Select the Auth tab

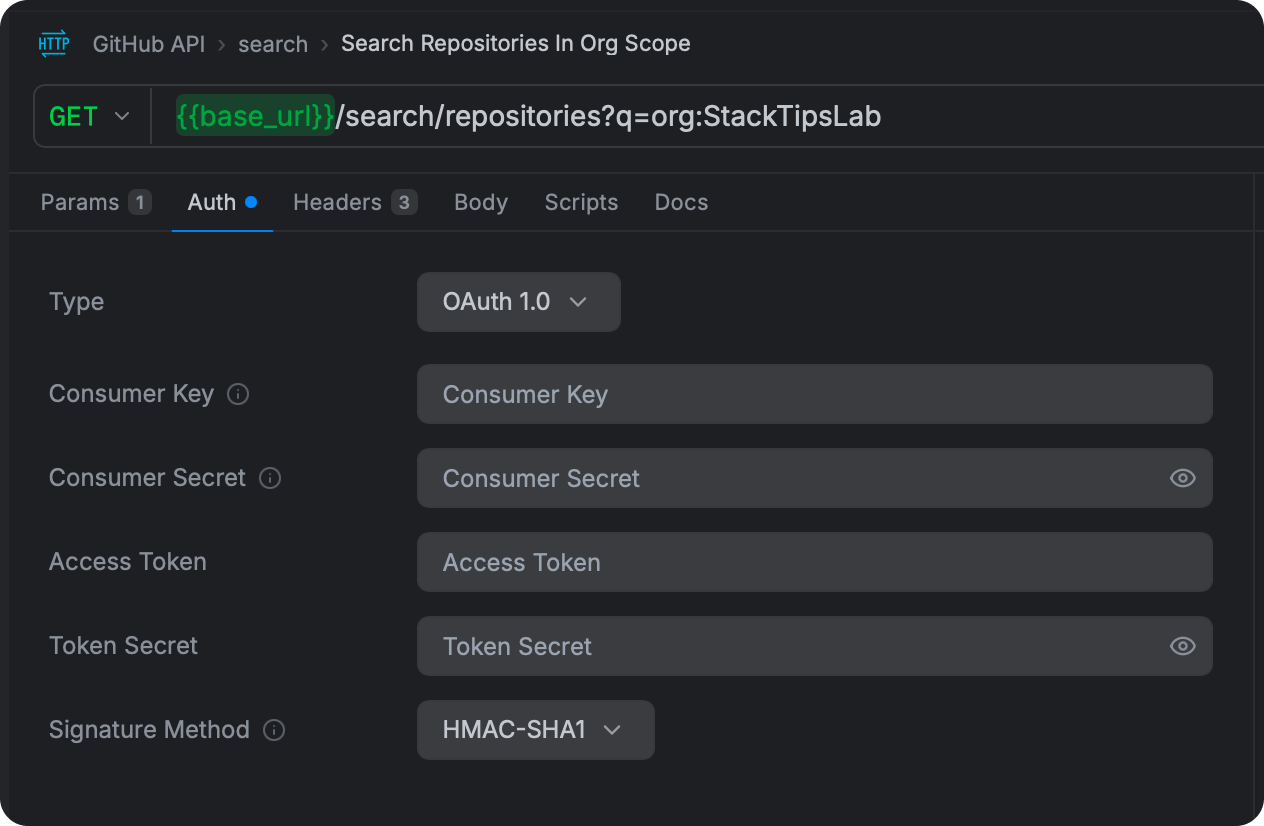pyautogui.click(x=222, y=202)
